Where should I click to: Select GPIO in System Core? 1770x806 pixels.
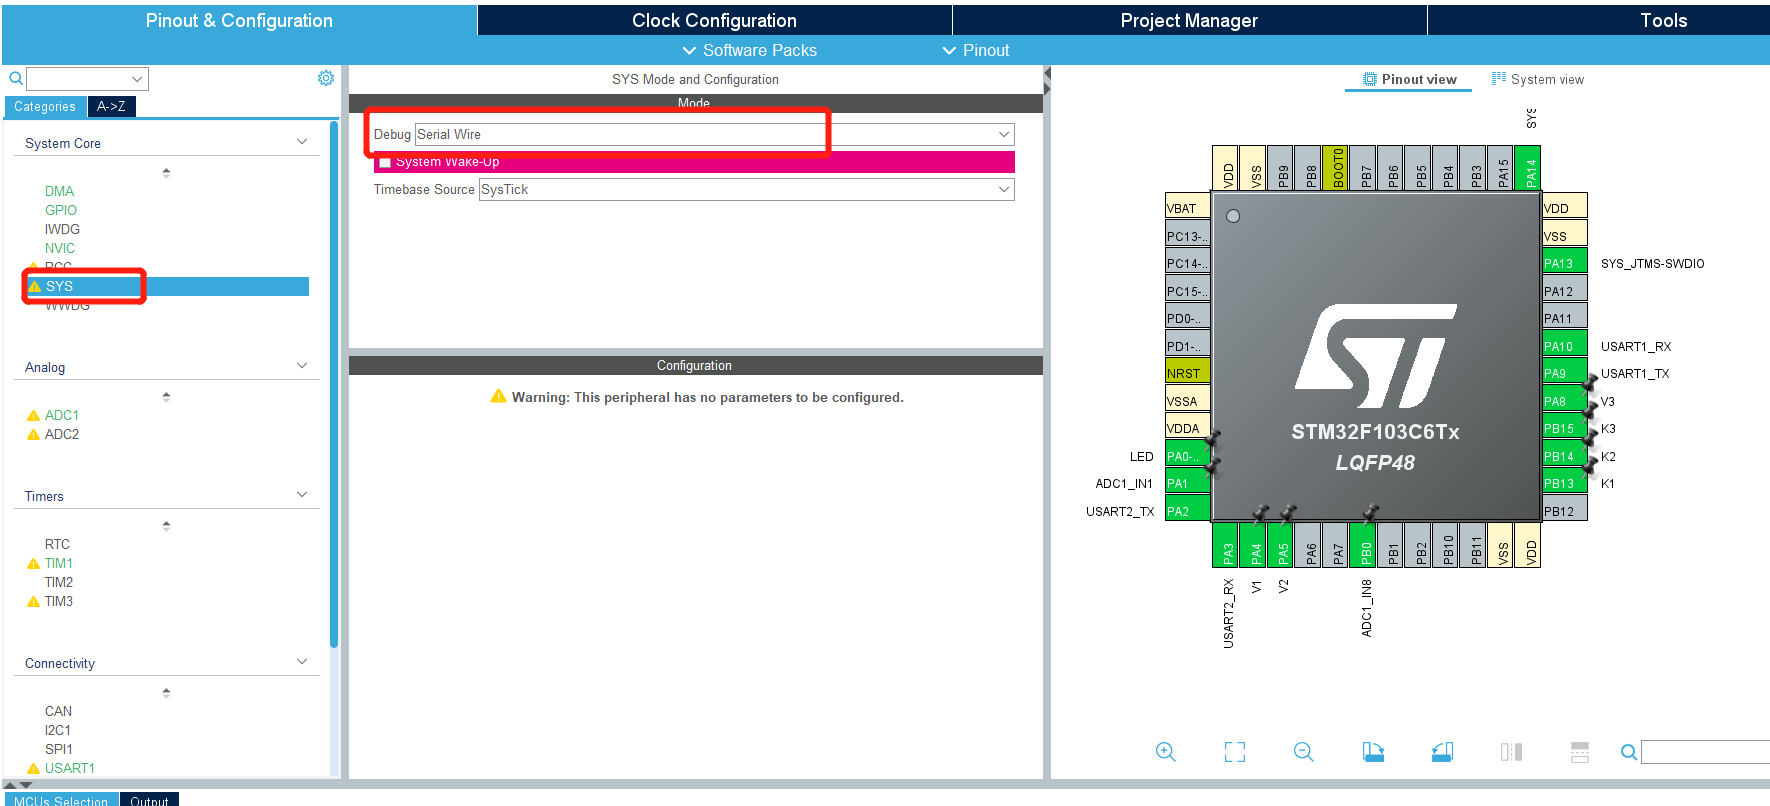[x=60, y=210]
